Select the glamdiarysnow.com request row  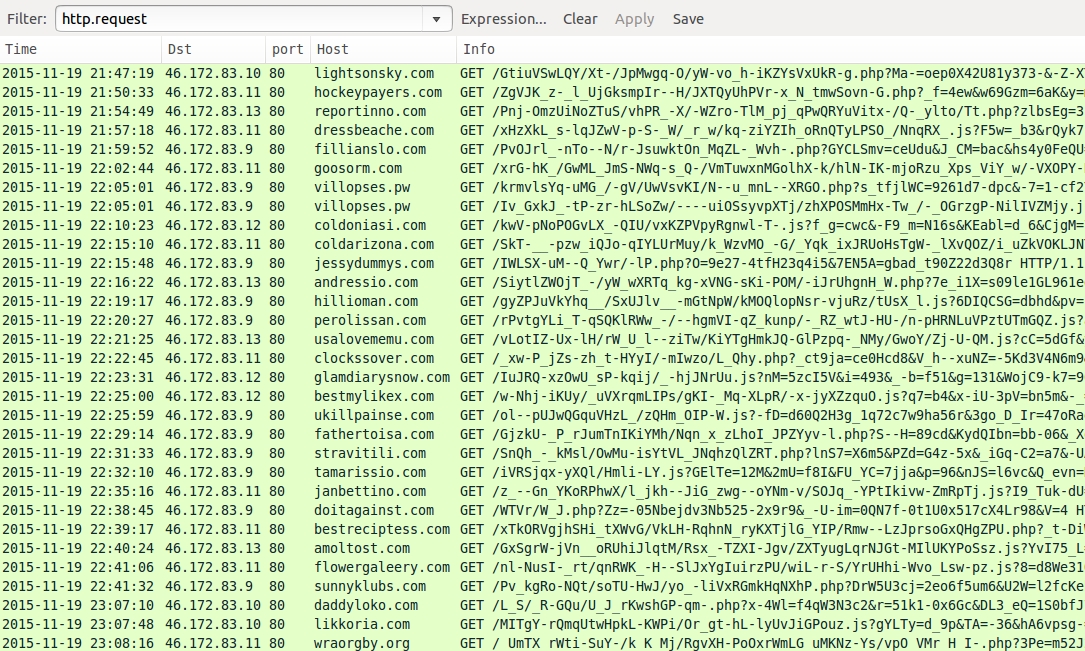pyautogui.click(x=382, y=377)
